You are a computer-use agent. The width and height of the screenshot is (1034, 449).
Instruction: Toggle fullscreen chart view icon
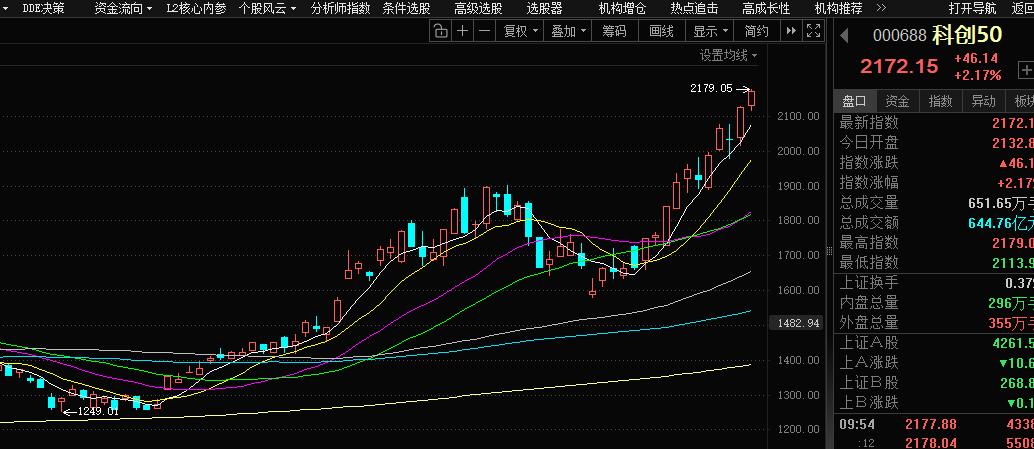click(x=813, y=31)
